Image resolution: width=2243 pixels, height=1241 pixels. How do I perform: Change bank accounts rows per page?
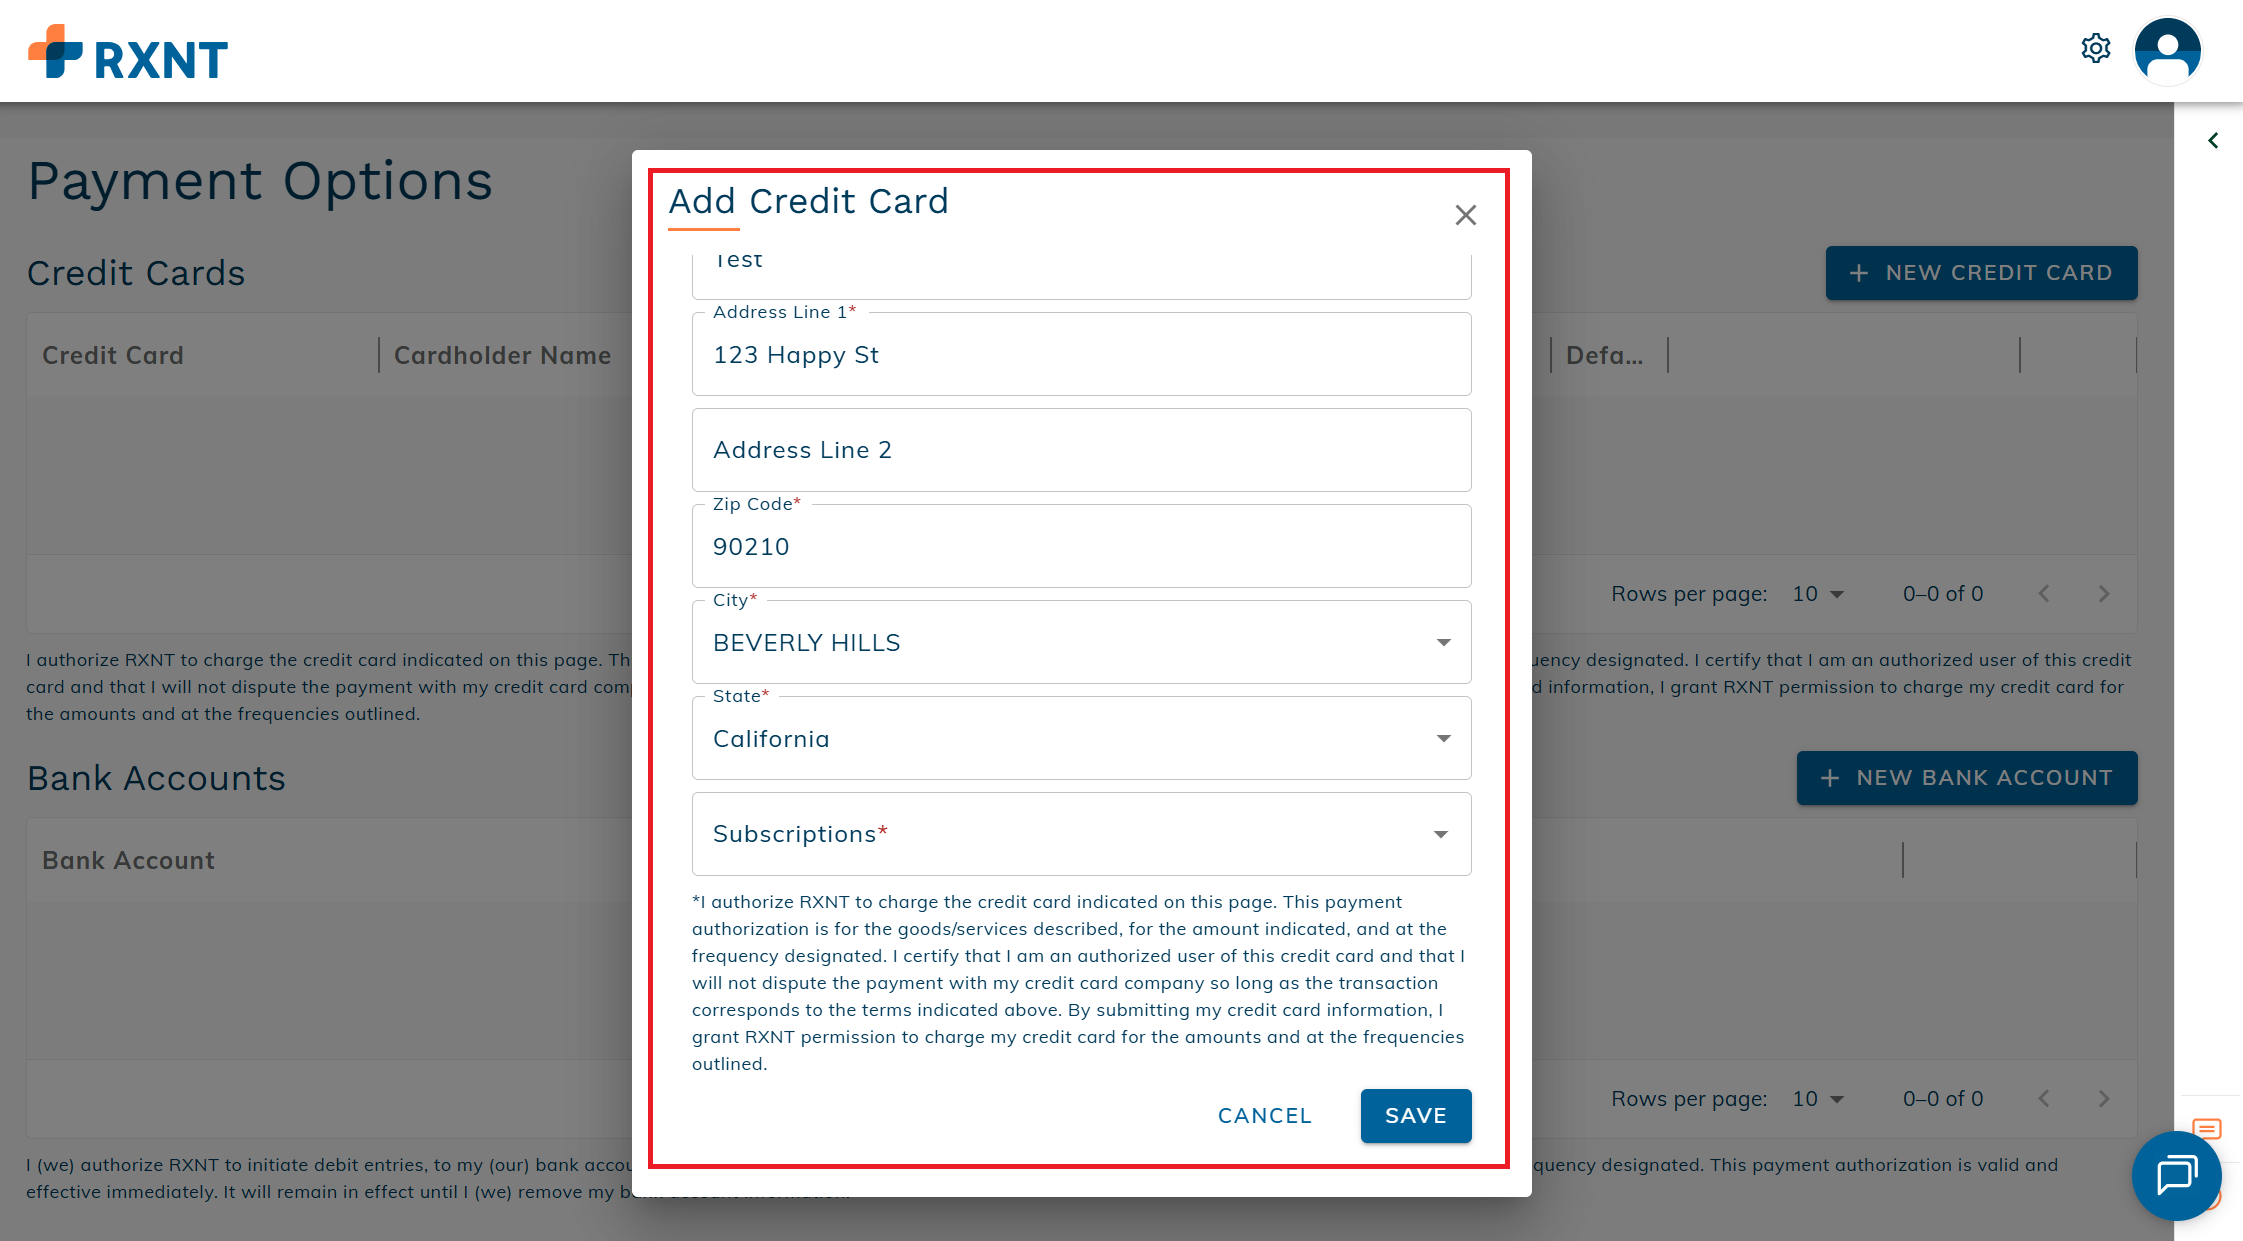[1818, 1099]
